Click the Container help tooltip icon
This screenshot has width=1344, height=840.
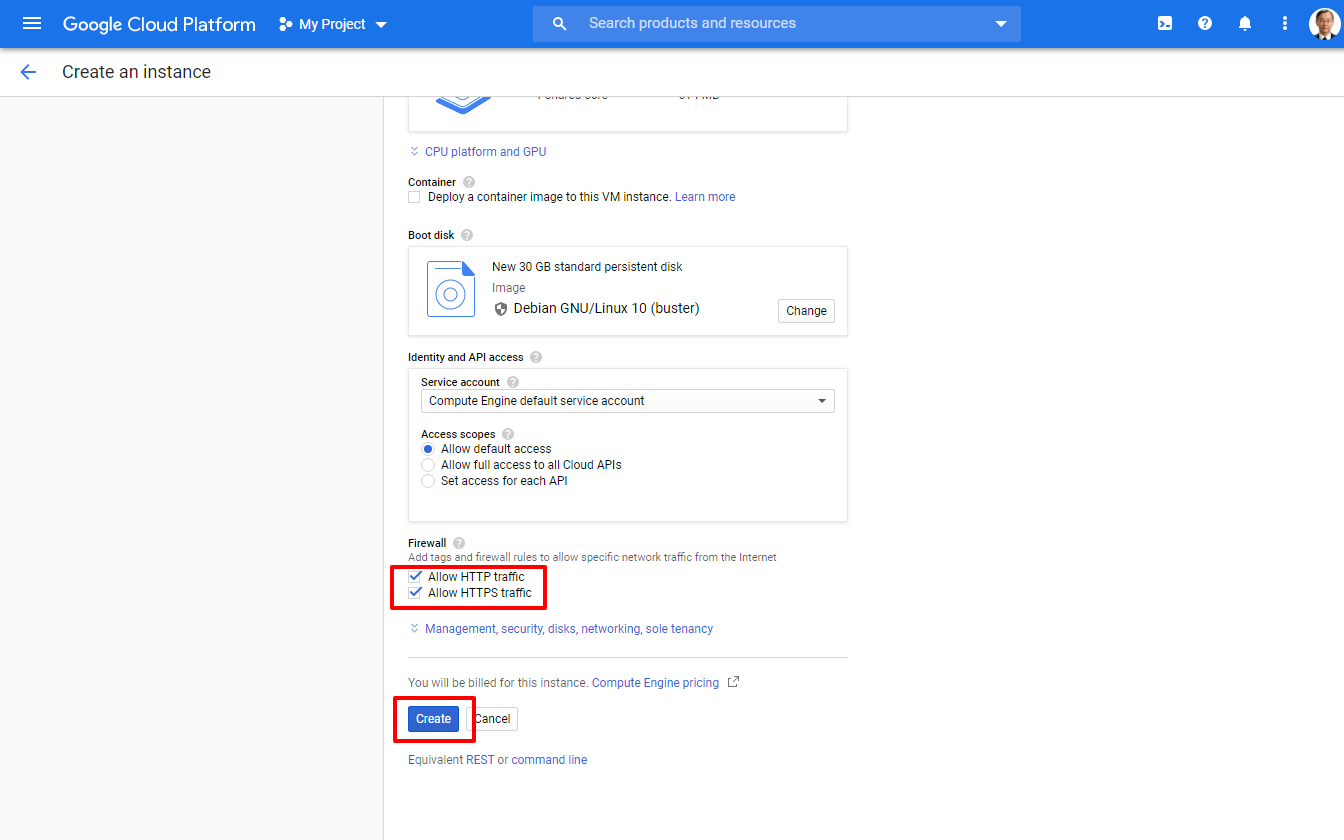point(469,182)
